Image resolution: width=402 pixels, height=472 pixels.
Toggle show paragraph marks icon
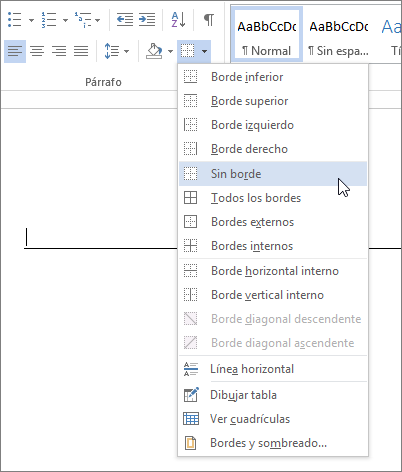(209, 20)
